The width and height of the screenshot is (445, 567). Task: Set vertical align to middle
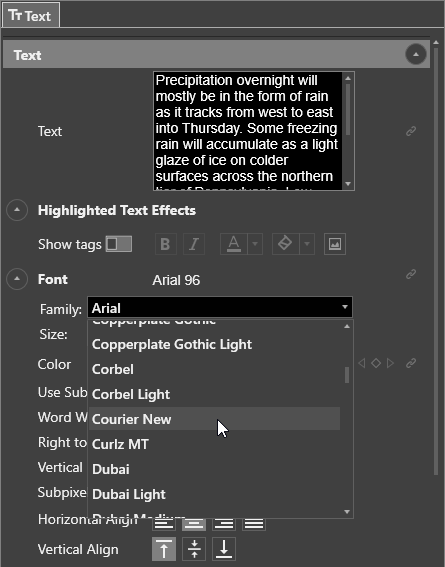coord(194,549)
